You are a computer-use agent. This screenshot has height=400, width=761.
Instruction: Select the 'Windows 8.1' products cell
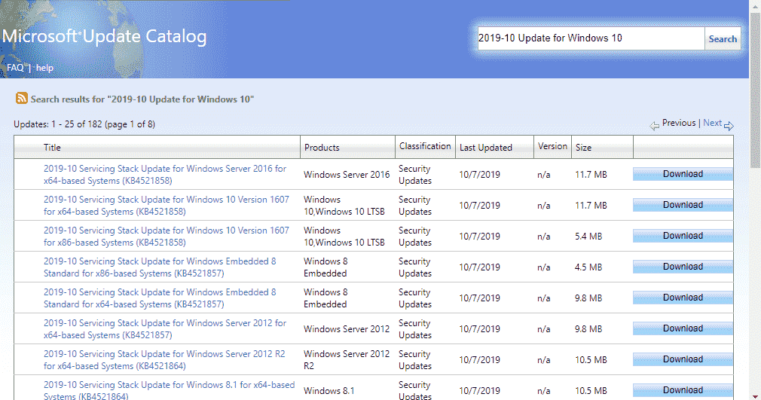pyautogui.click(x=329, y=391)
